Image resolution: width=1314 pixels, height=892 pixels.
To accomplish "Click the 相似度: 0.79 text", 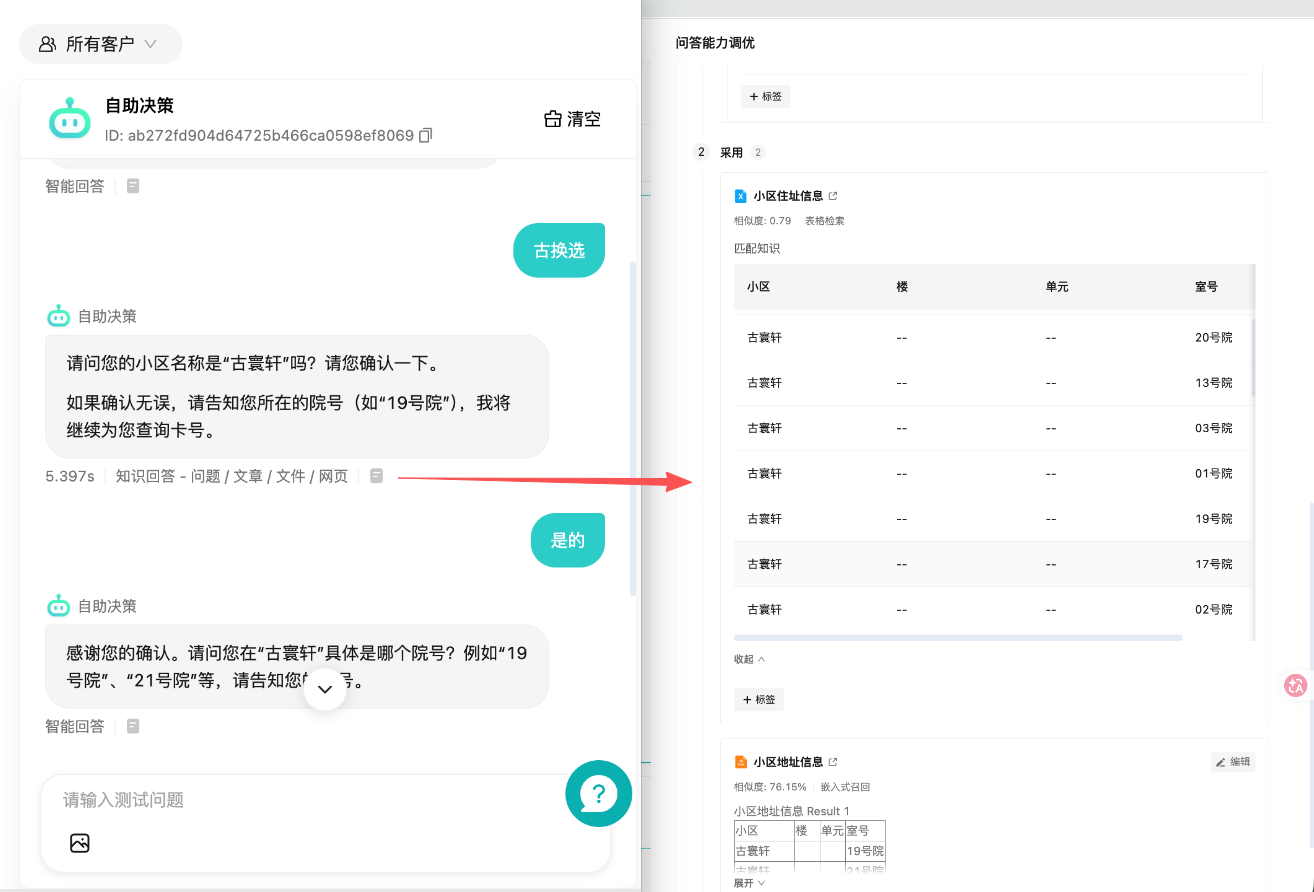I will (x=762, y=221).
